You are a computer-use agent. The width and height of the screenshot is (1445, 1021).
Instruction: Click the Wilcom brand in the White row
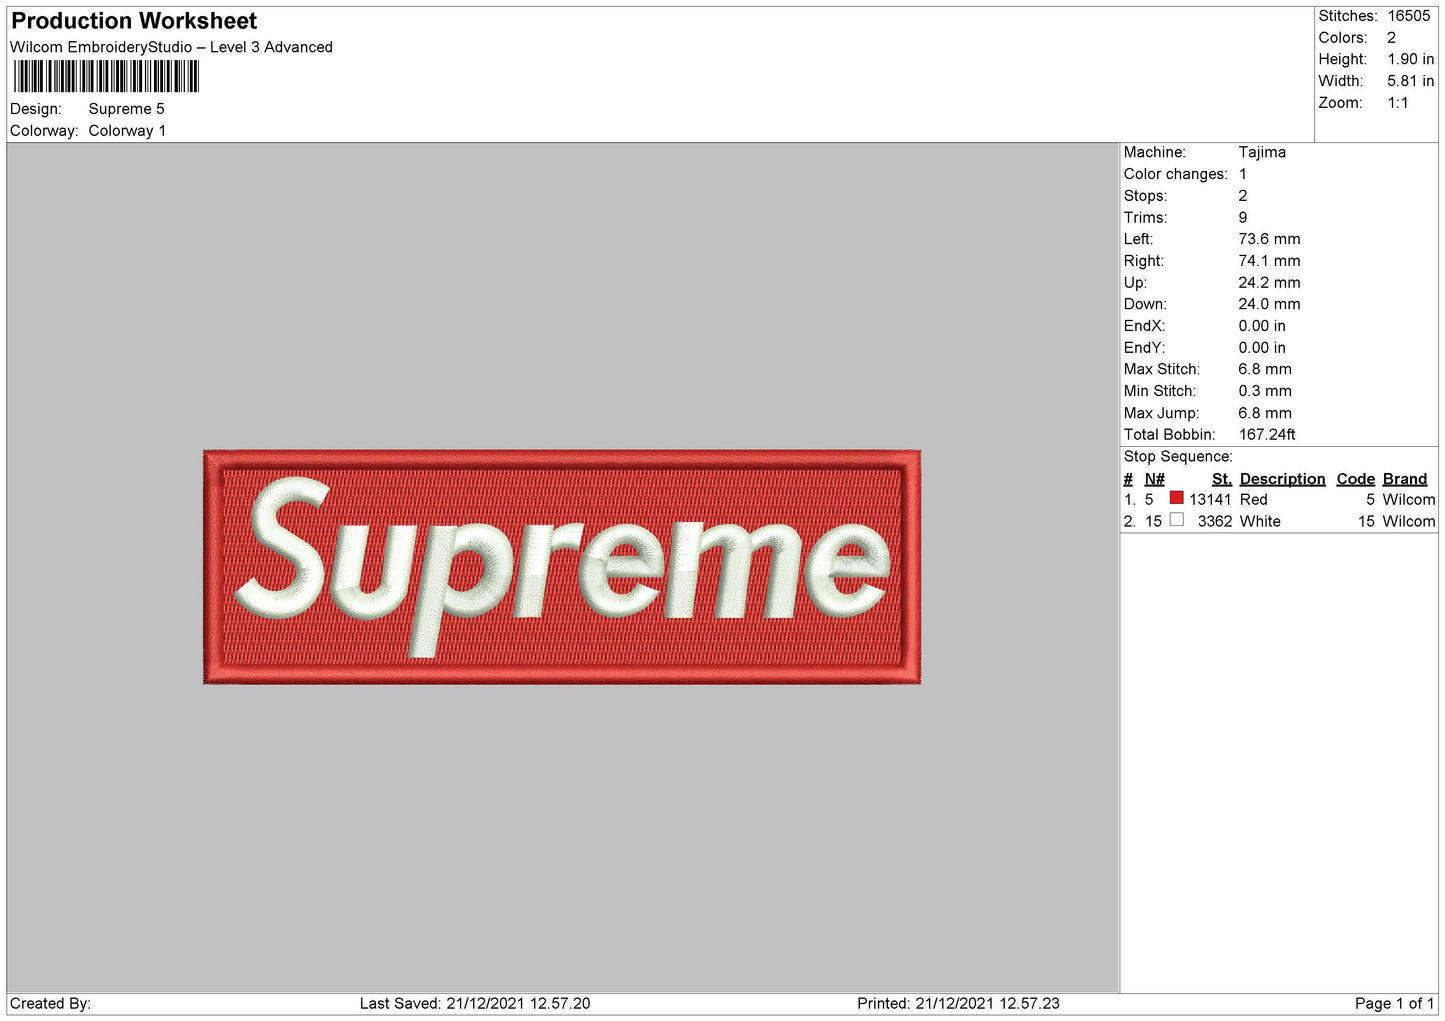pos(1409,522)
